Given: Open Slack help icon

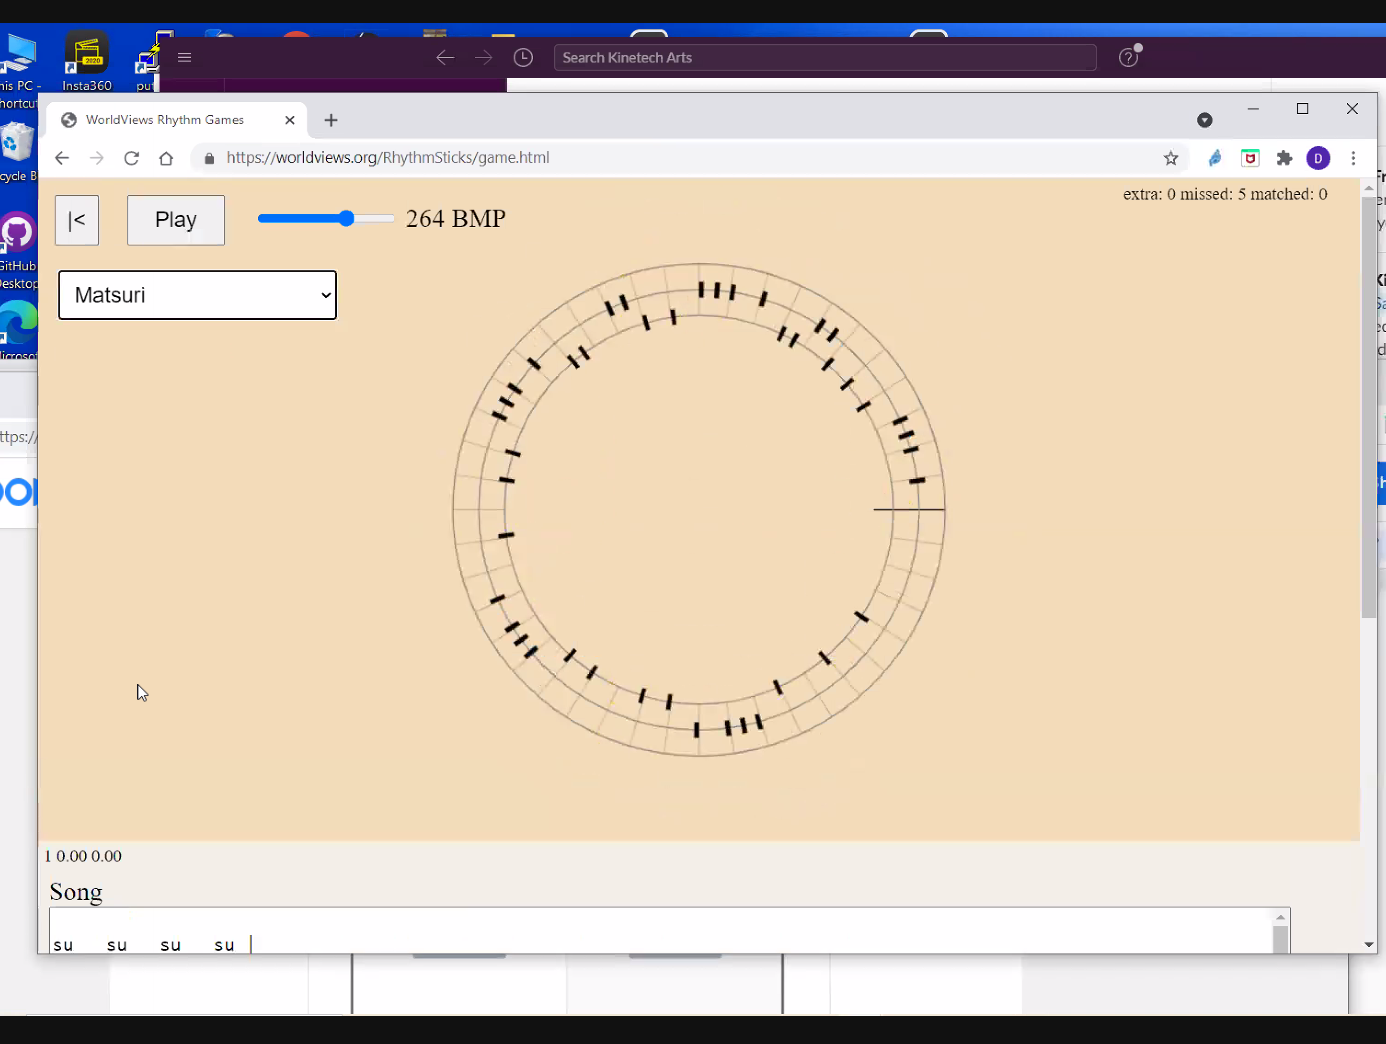Looking at the screenshot, I should tap(1129, 57).
